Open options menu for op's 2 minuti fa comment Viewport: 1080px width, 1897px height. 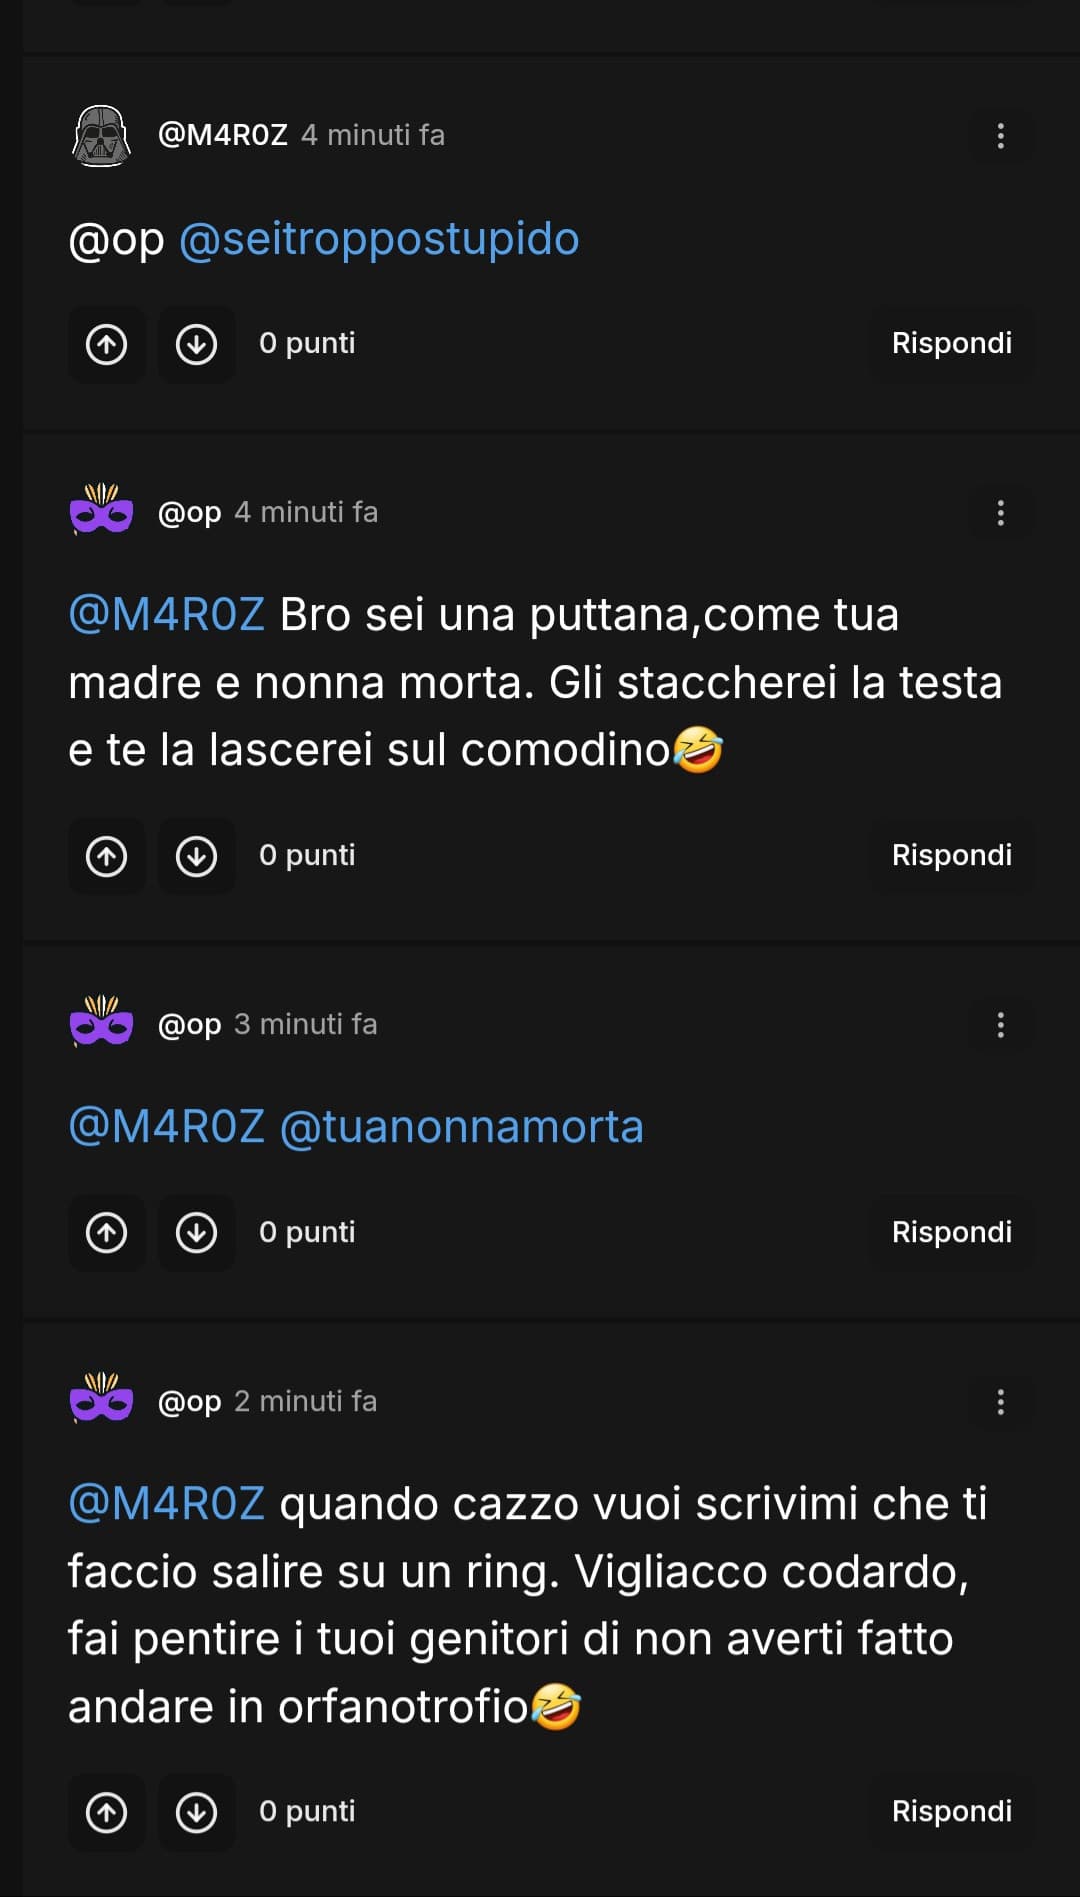pyautogui.click(x=1001, y=1402)
